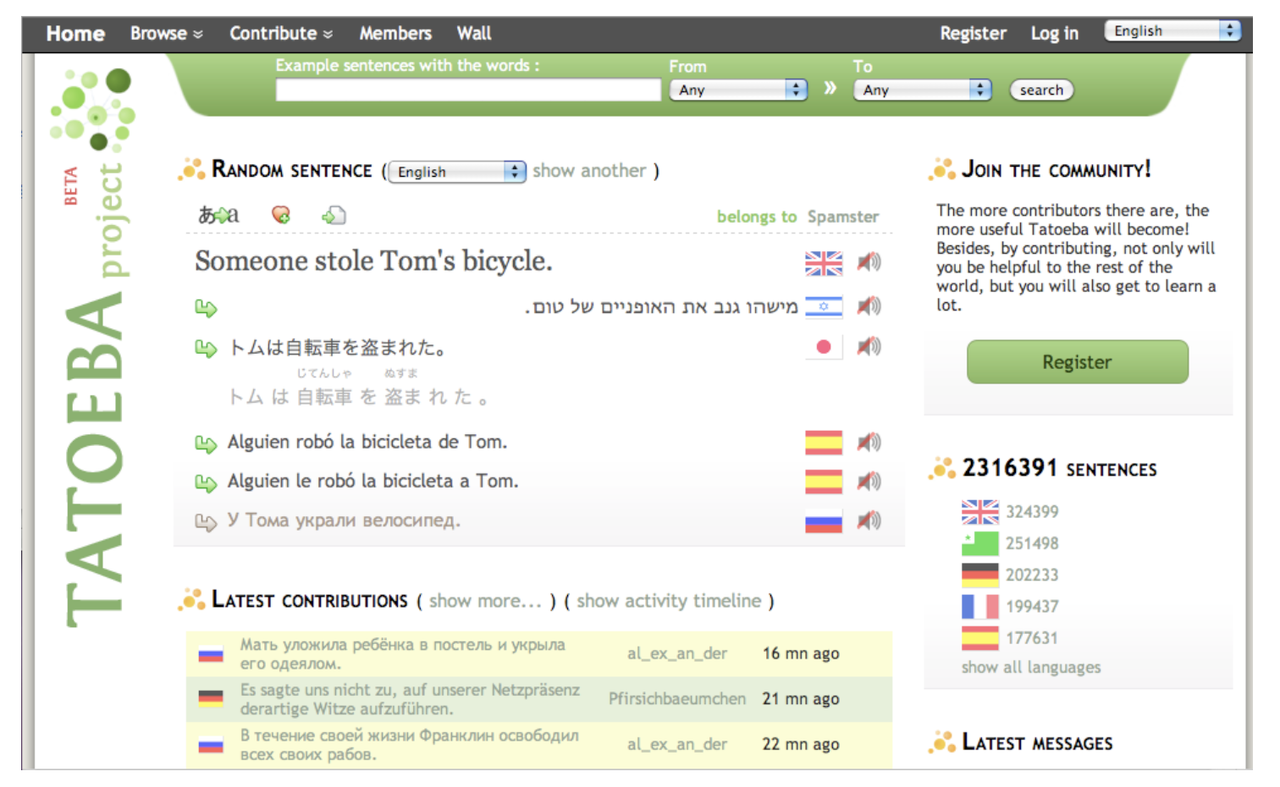Open gray arrow for indirect Russian translation
Image resolution: width=1280 pixels, height=787 pixels.
pos(206,521)
